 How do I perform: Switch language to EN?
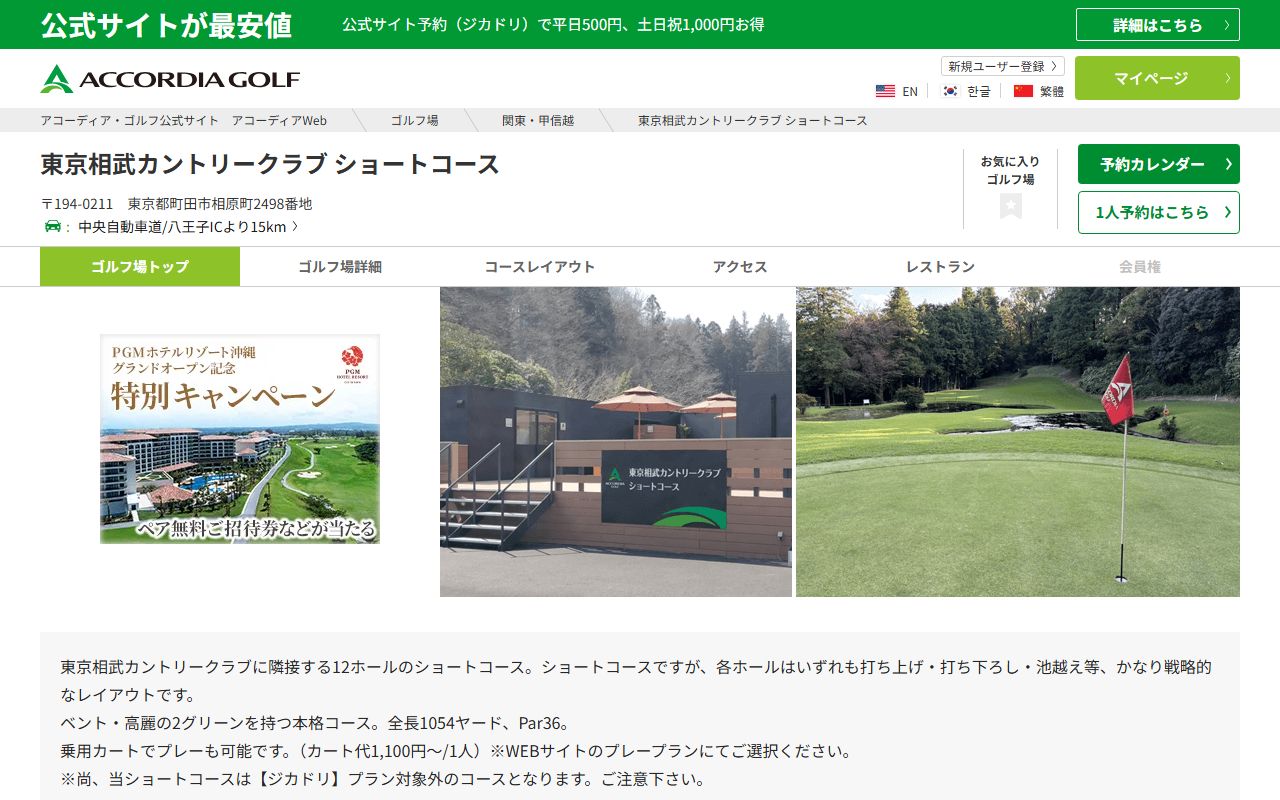909,91
